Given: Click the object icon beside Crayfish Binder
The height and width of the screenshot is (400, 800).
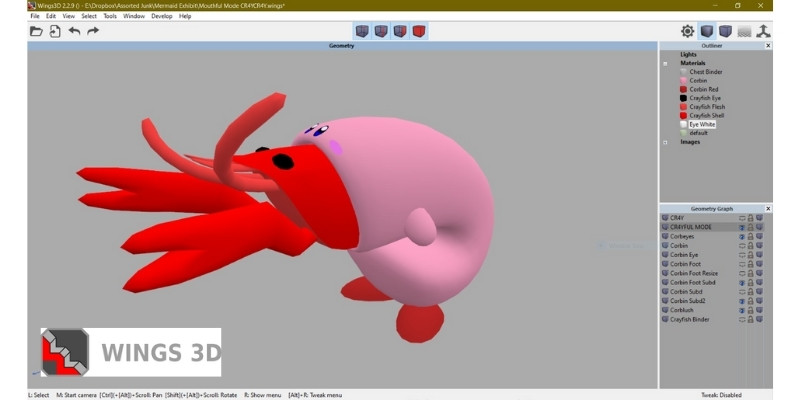Looking at the screenshot, I should 665,319.
